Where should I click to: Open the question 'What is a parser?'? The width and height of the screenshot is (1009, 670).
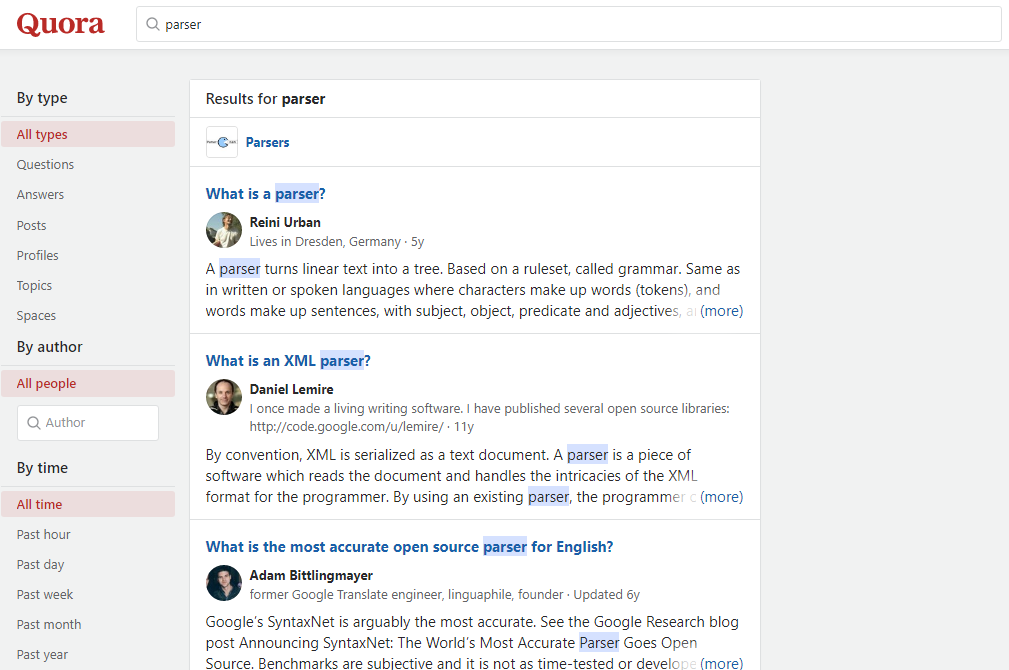tap(264, 193)
